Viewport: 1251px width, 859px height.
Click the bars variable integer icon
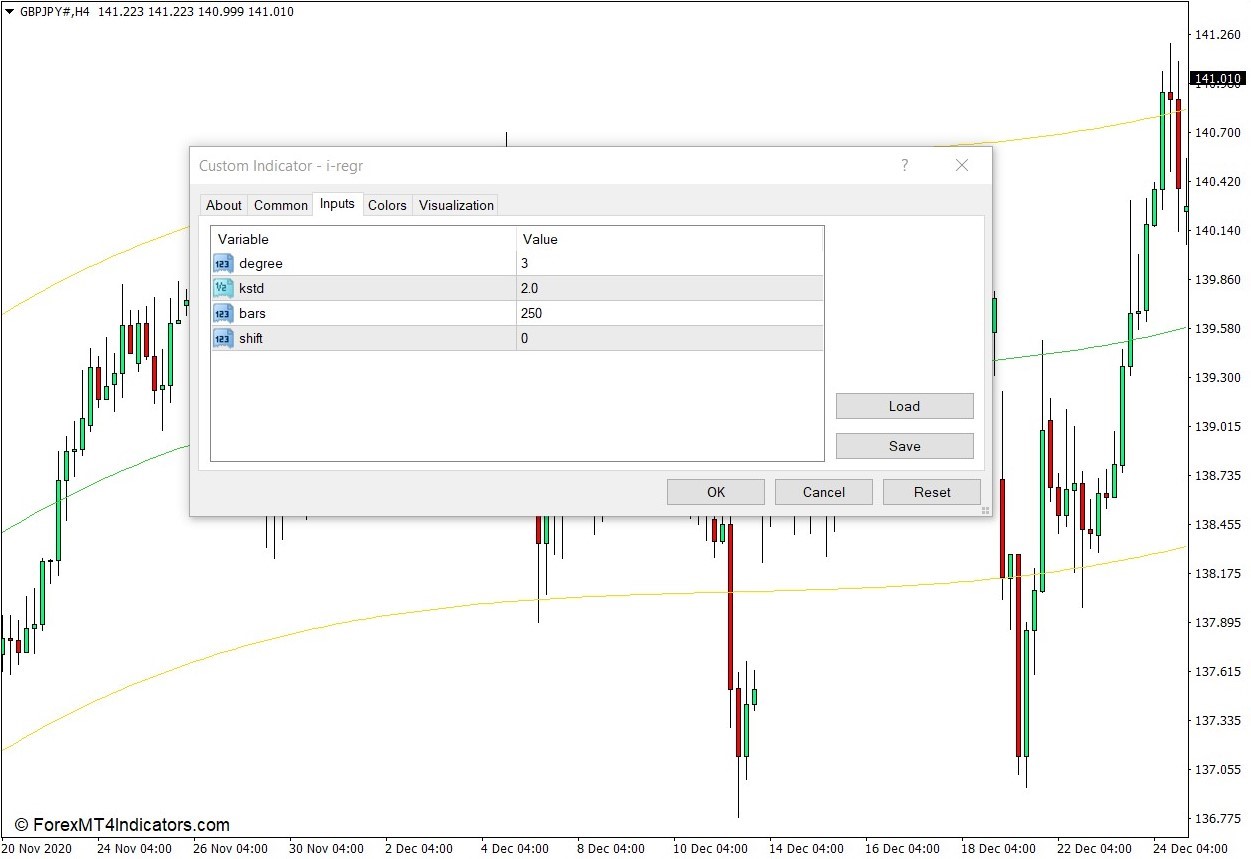click(223, 314)
